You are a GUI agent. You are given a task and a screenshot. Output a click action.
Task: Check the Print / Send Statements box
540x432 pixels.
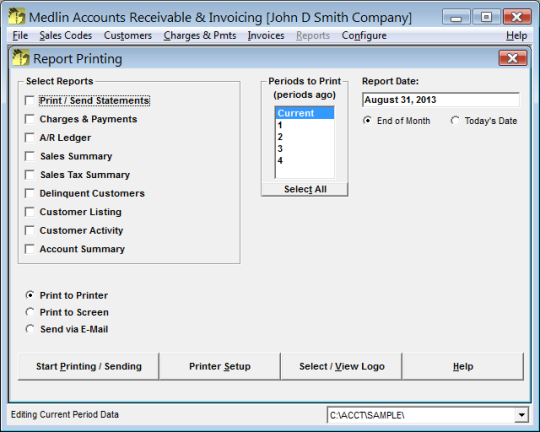pyautogui.click(x=30, y=101)
